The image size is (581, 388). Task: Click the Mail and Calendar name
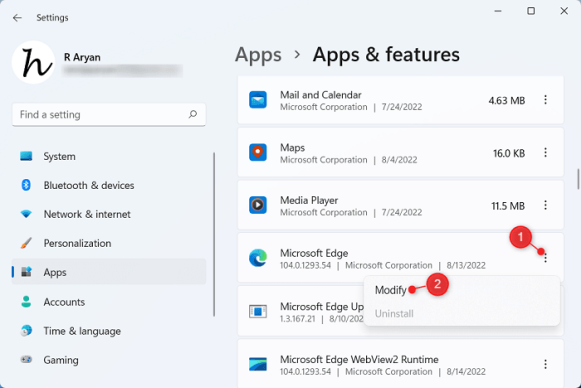click(321, 95)
